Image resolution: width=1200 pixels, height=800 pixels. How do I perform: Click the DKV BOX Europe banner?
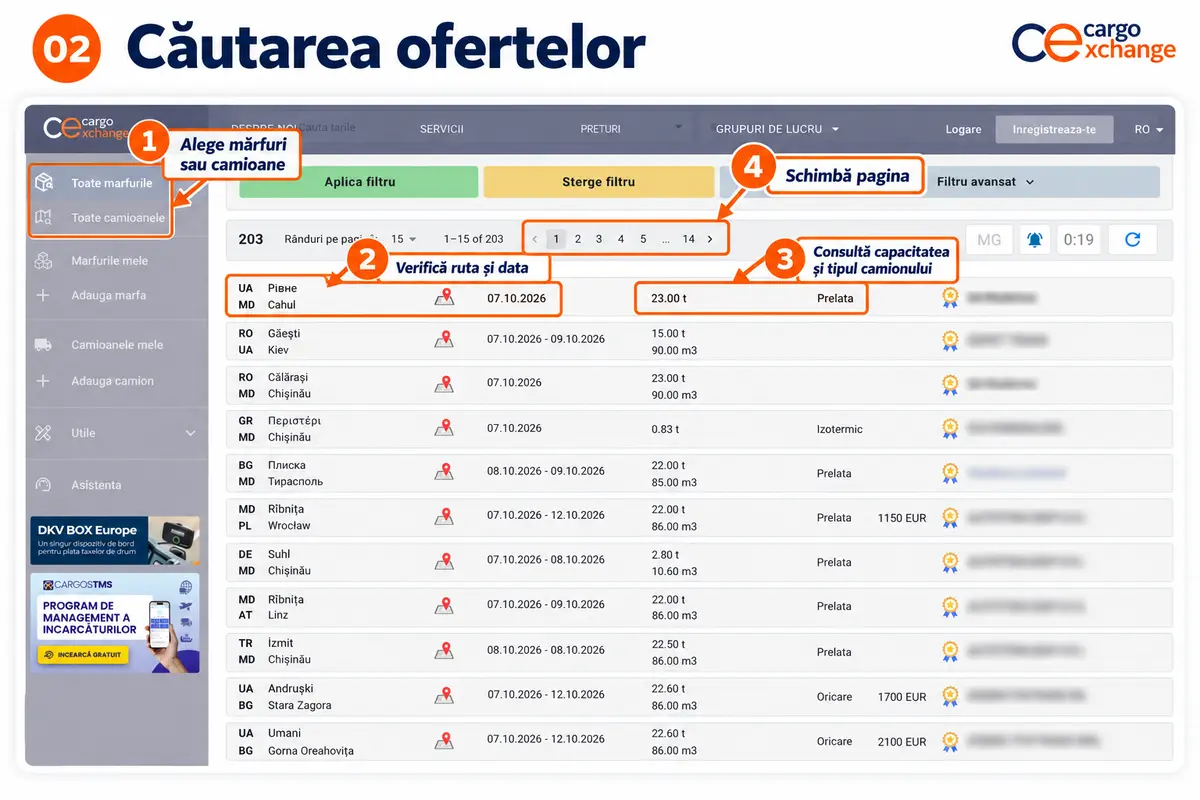click(x=115, y=541)
